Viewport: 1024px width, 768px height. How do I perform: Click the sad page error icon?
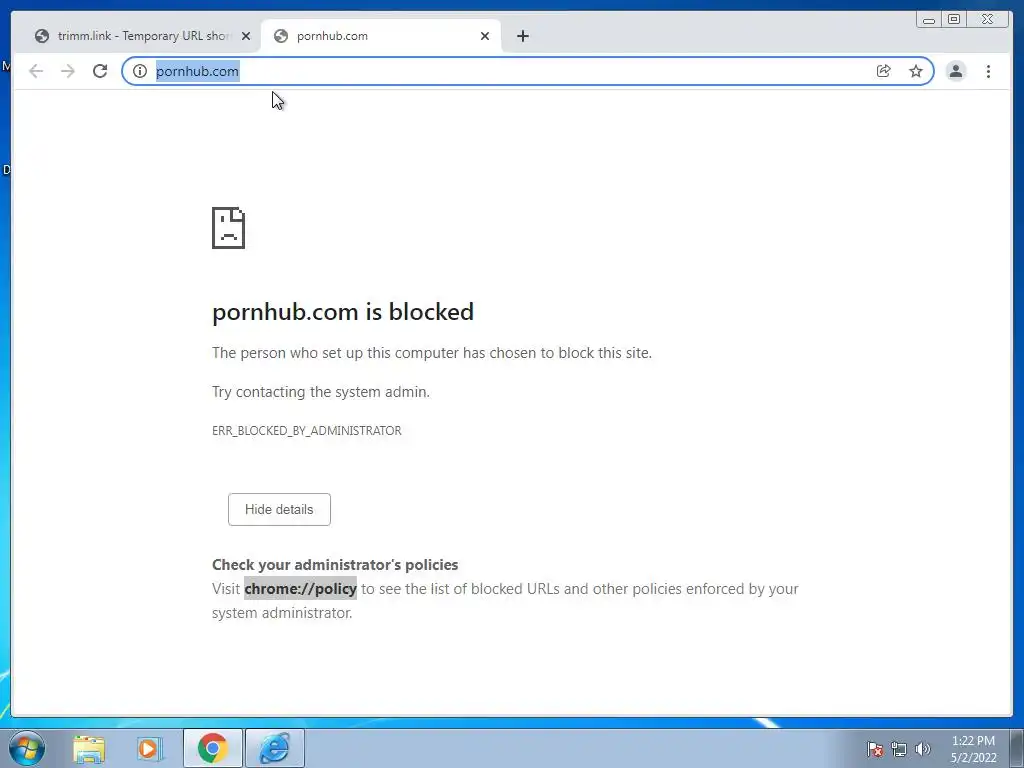coord(229,228)
